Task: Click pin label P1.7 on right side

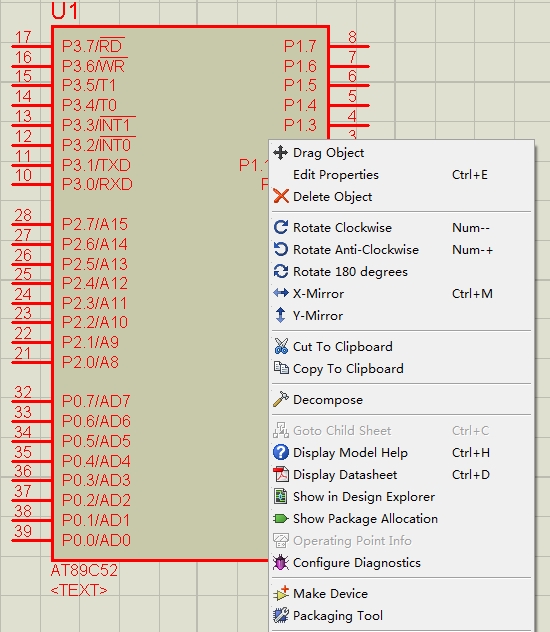Action: tap(300, 46)
